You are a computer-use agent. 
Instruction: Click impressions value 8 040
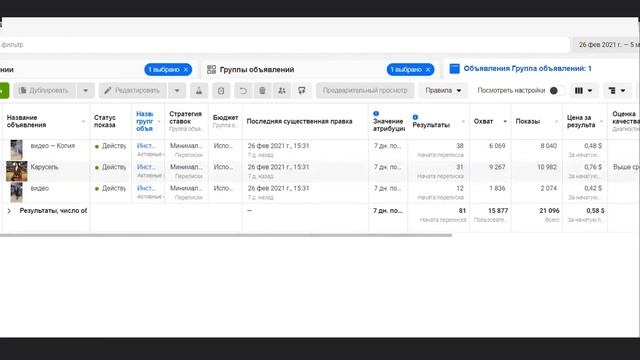(548, 146)
